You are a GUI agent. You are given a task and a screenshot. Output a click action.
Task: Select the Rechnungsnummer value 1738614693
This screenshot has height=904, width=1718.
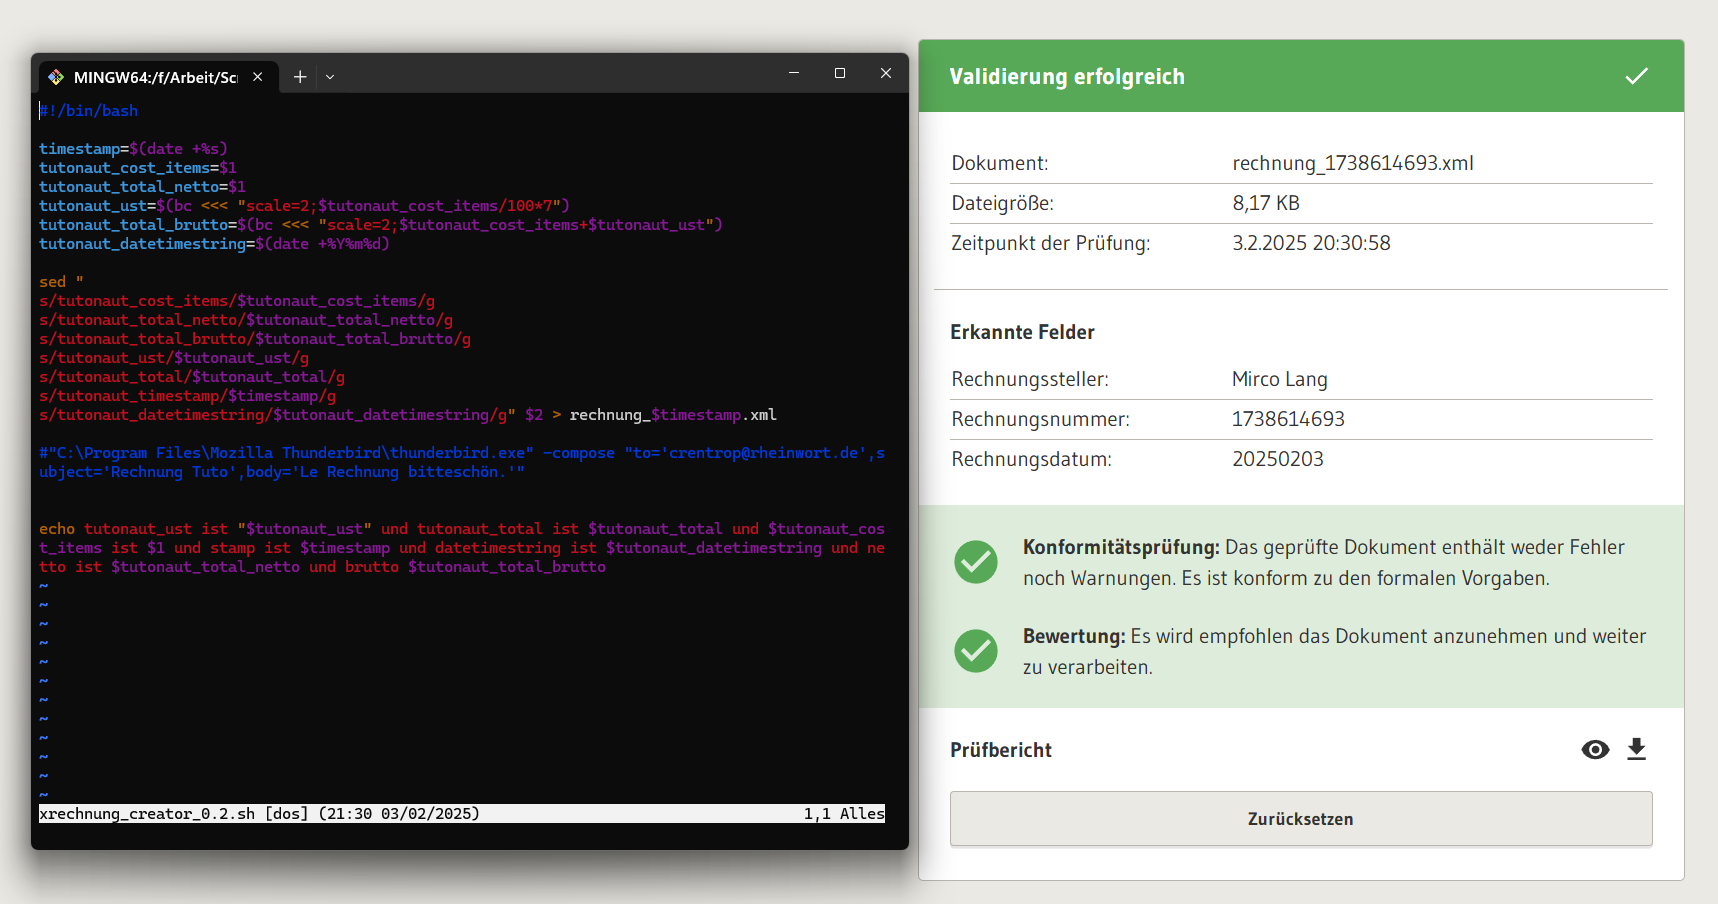pos(1288,419)
